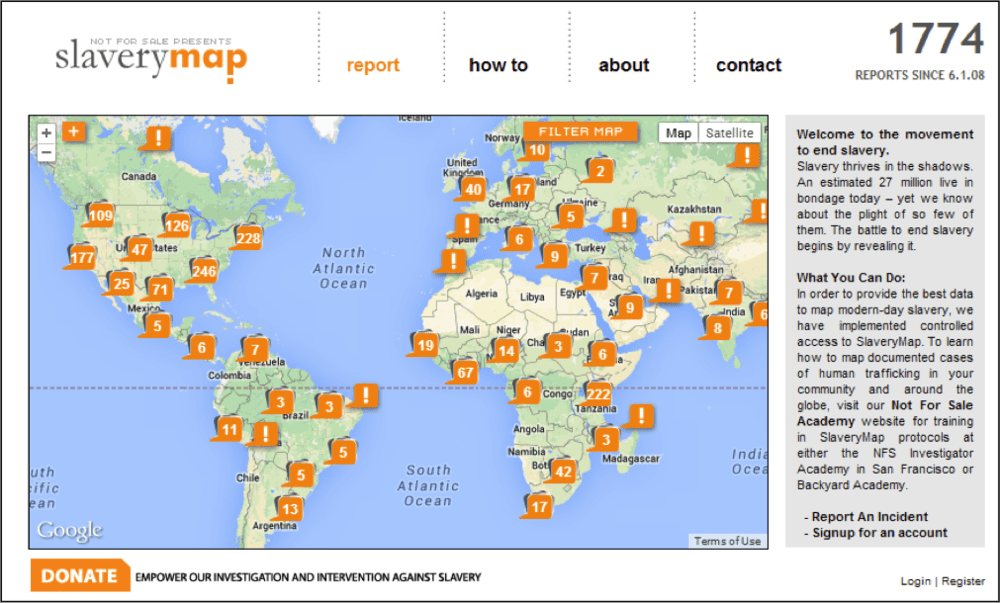
Task: Click the 67 reports marker
Action: pos(464,372)
